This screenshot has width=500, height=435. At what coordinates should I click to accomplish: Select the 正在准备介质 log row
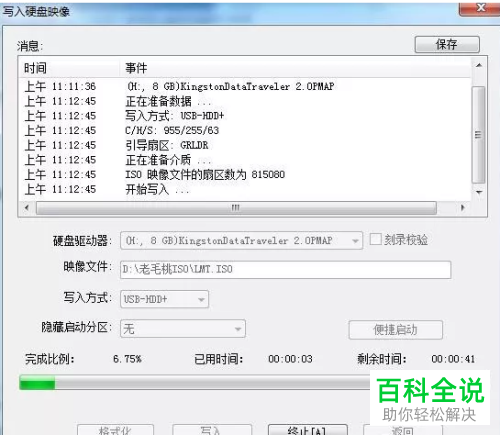tap(245, 160)
